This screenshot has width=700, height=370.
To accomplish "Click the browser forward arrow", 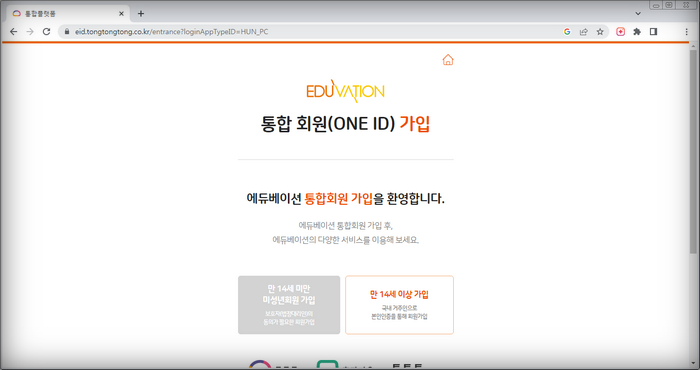I will coord(30,32).
